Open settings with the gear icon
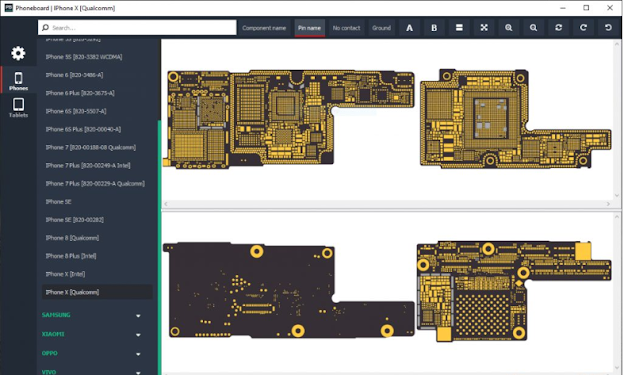624x375 pixels. [18, 53]
